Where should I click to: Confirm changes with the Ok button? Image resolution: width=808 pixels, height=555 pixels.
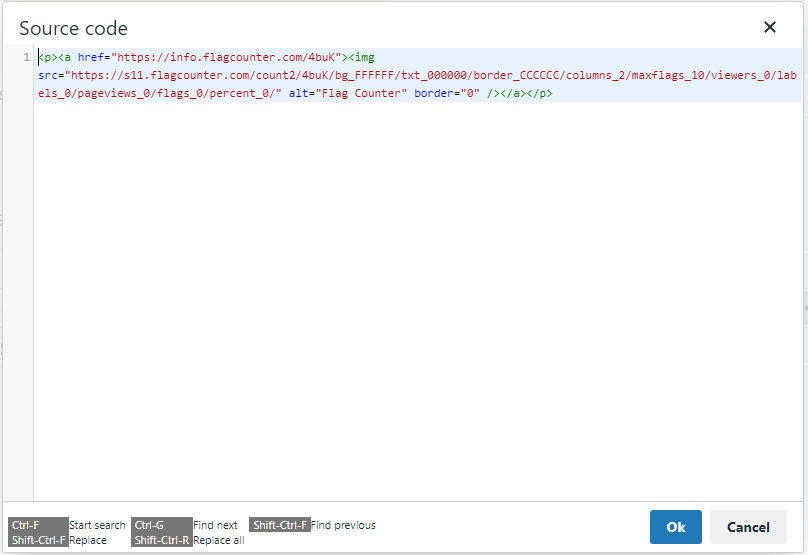pos(676,527)
